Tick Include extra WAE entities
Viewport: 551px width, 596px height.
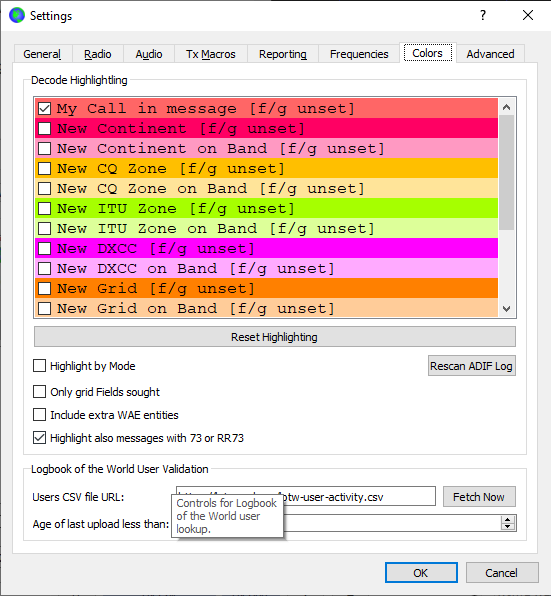pos(40,415)
